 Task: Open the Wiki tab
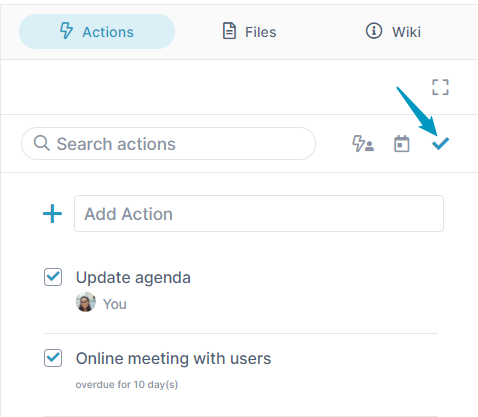(393, 32)
